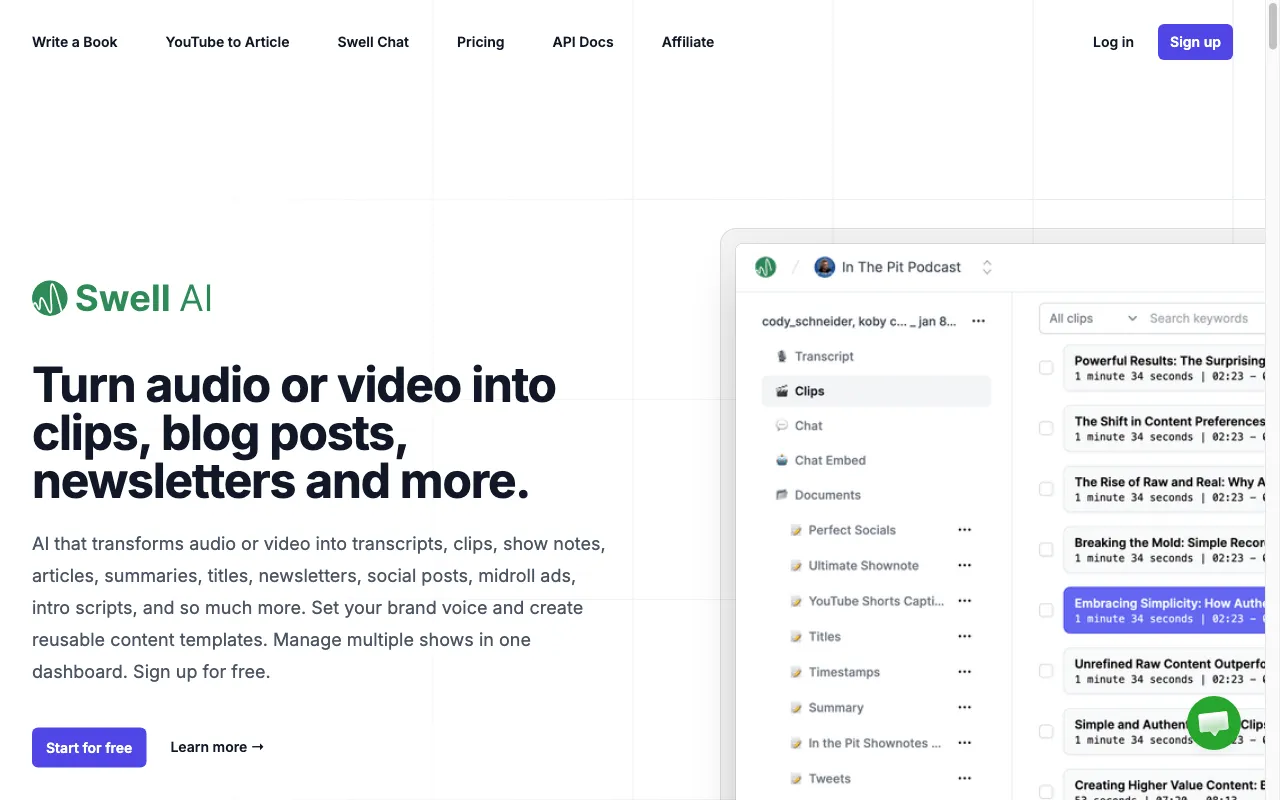Select the Powerful Results clip card
Image resolution: width=1280 pixels, height=800 pixels.
click(1164, 368)
